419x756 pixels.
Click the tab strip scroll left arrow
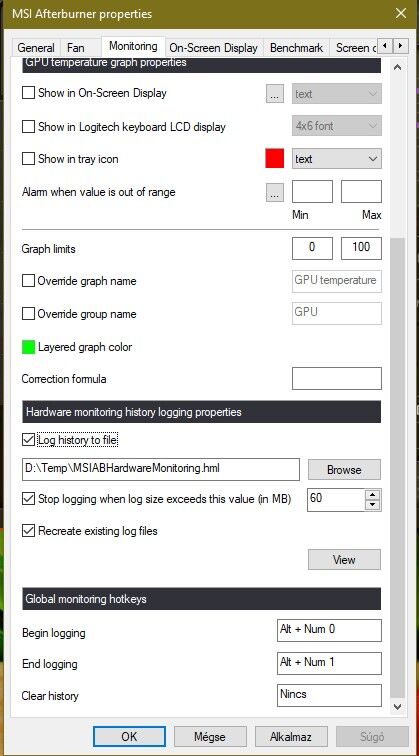385,46
